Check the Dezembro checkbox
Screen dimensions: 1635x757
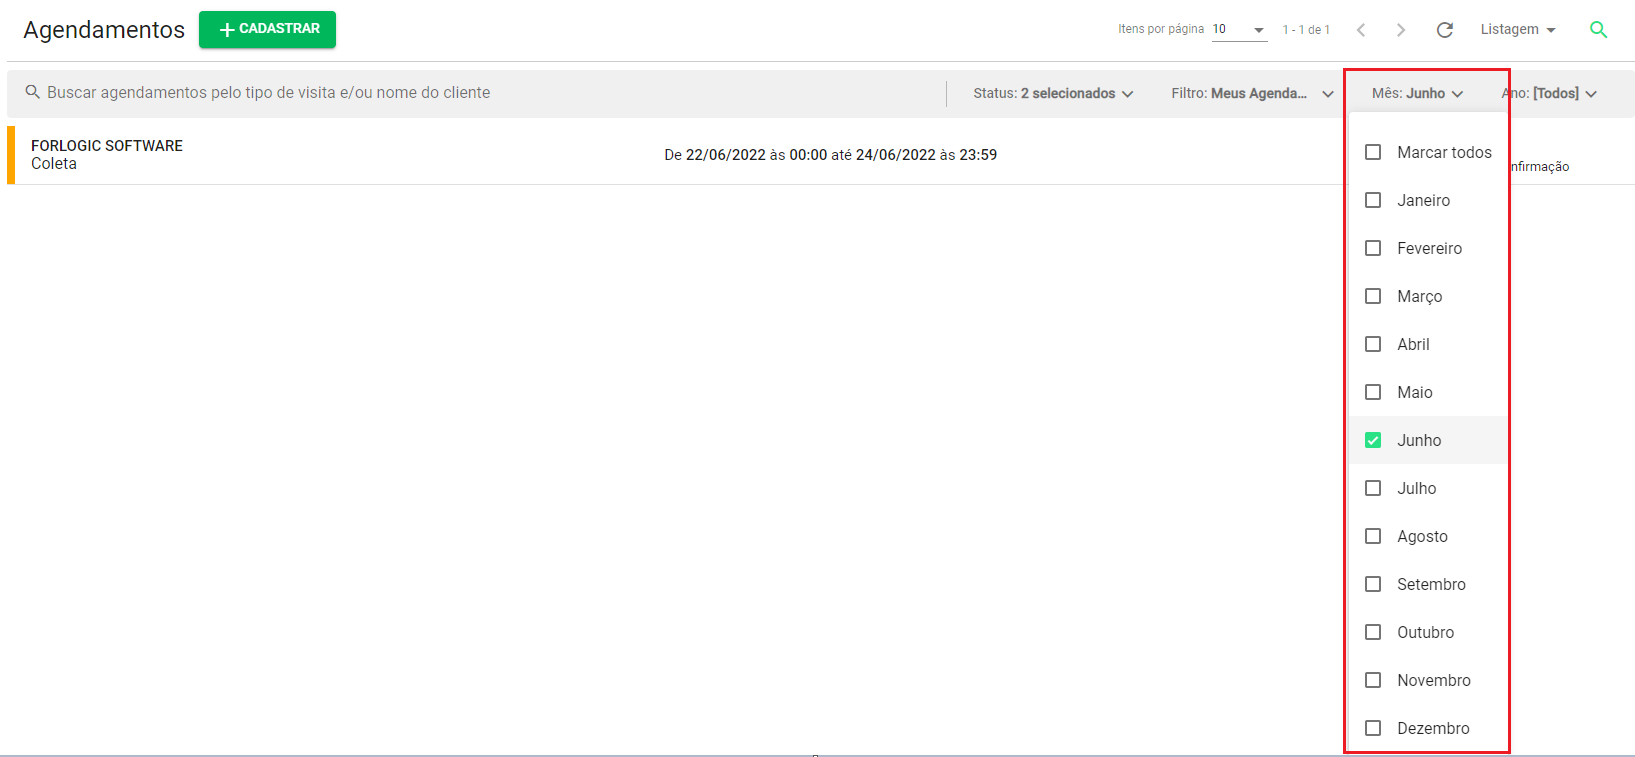pos(1373,728)
